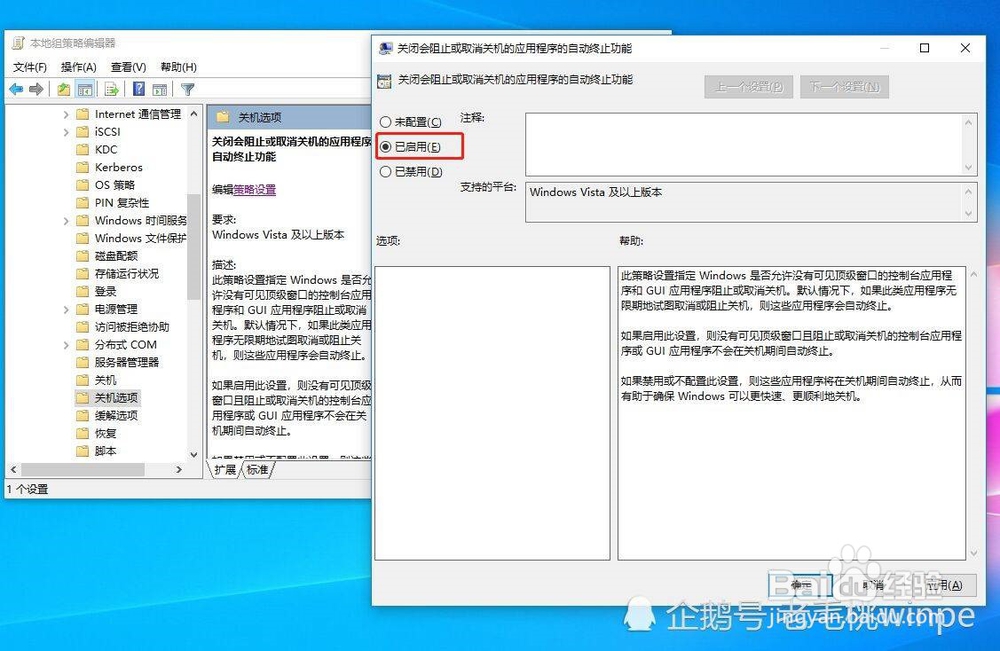Click the policy icon in dialog title bar

pos(385,48)
